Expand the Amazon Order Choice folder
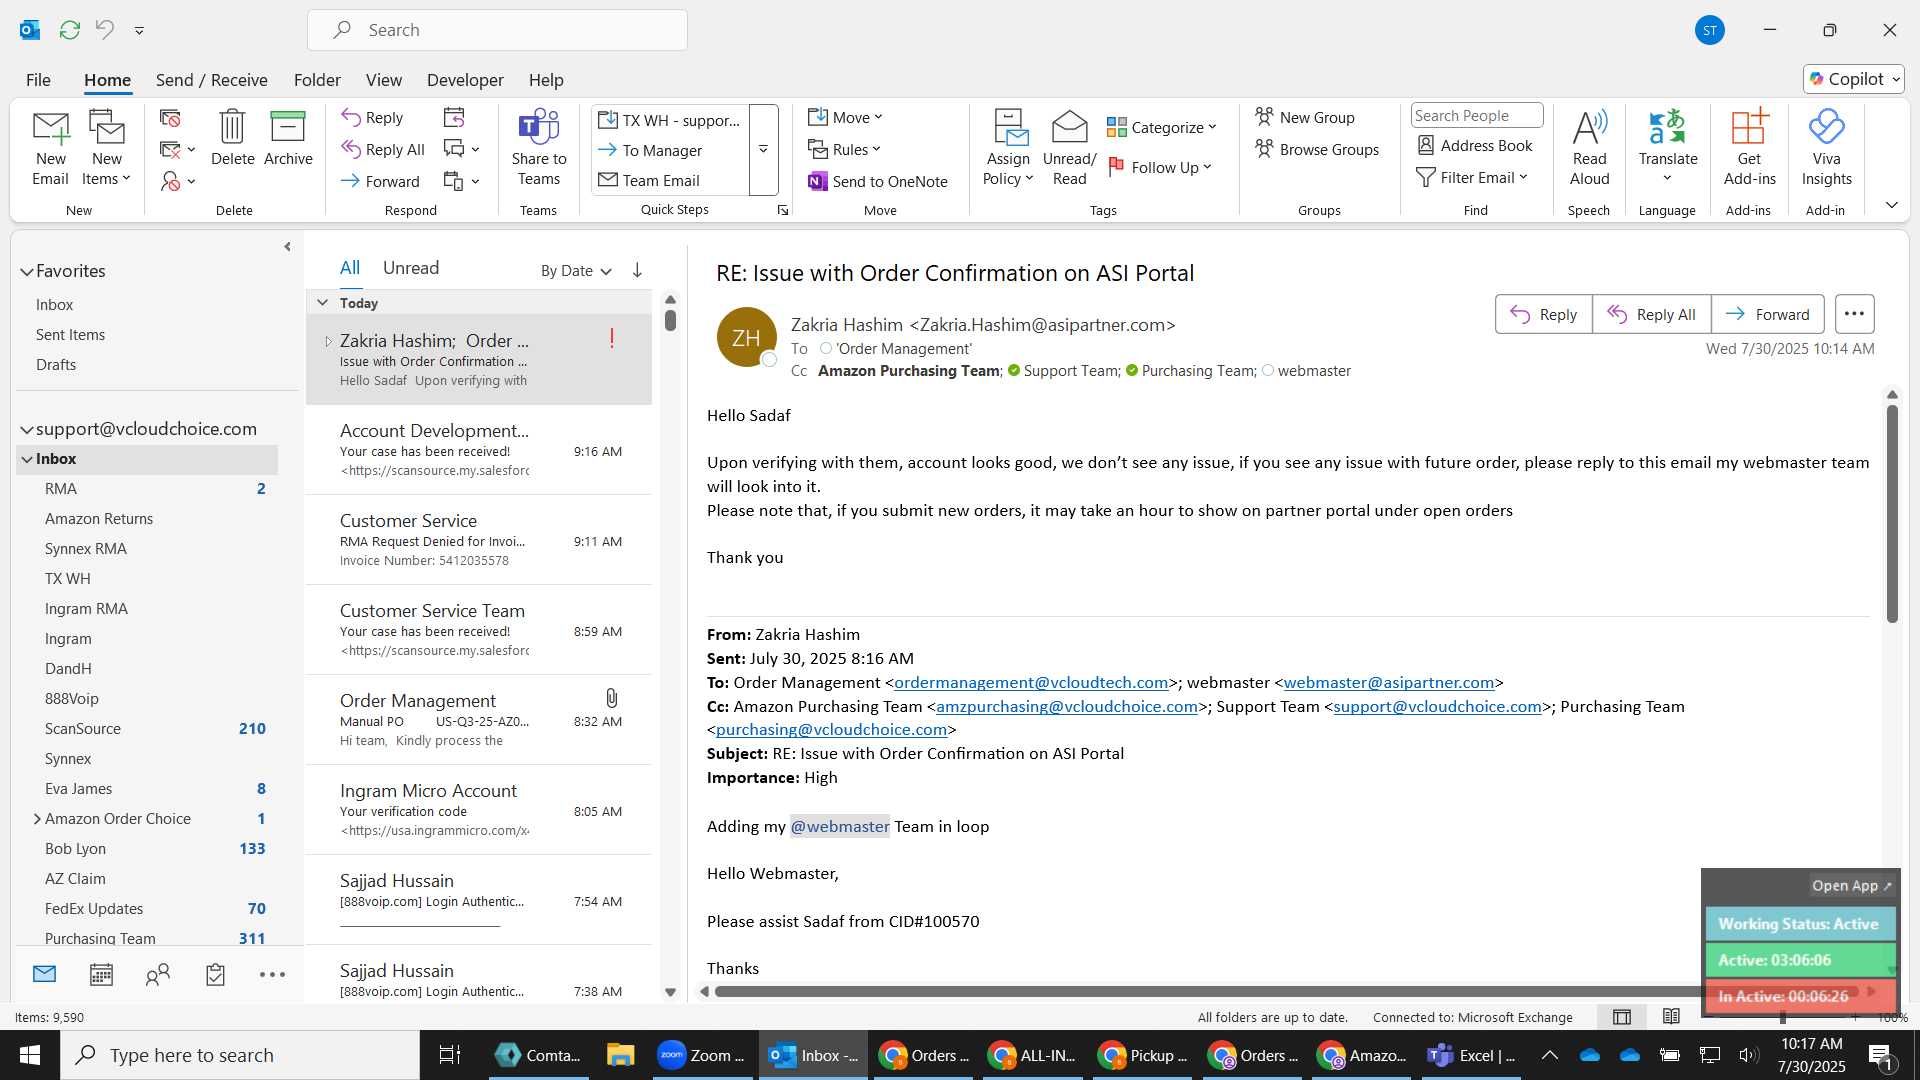1920x1080 pixels. [x=37, y=818]
